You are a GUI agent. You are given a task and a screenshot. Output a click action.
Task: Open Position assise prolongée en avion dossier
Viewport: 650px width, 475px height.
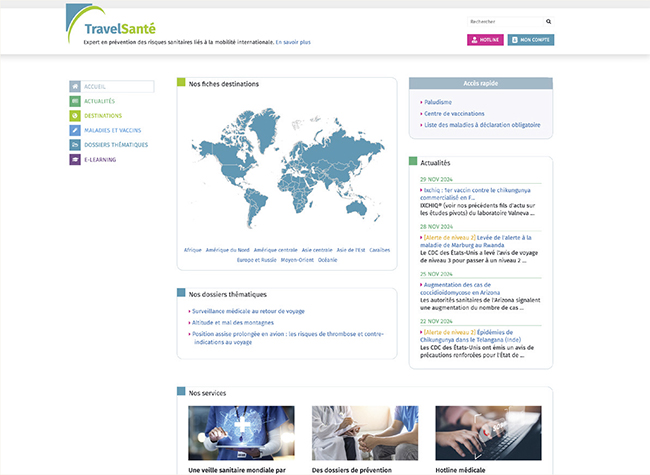(x=288, y=338)
